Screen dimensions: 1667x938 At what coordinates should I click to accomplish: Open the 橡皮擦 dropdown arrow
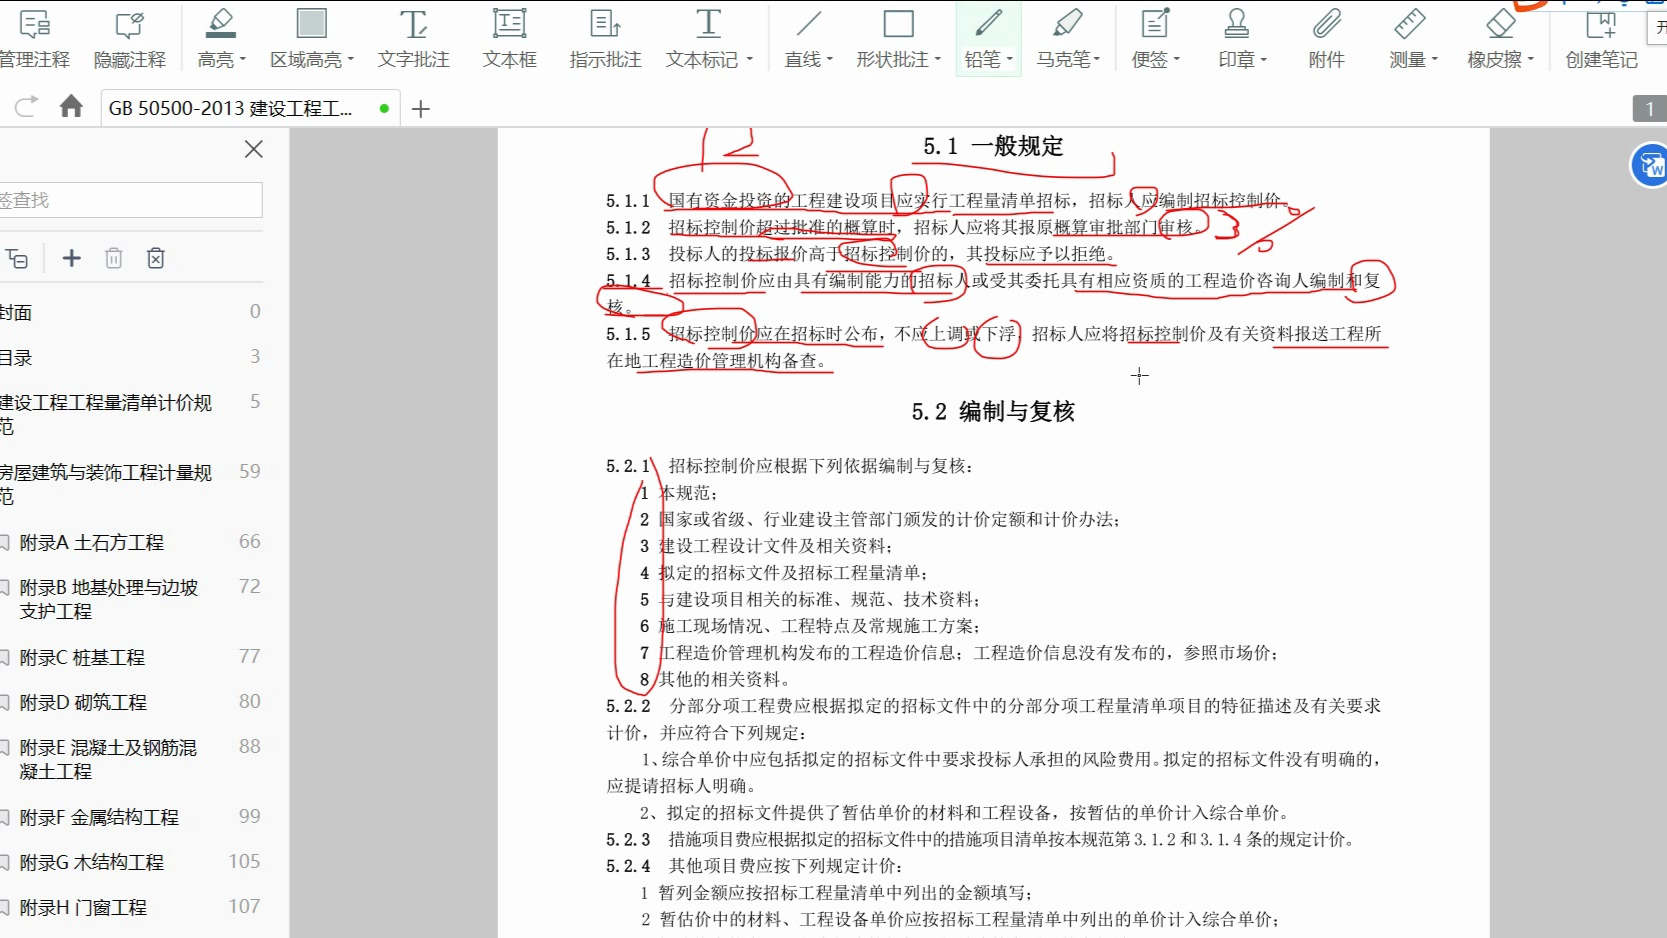pyautogui.click(x=1531, y=60)
